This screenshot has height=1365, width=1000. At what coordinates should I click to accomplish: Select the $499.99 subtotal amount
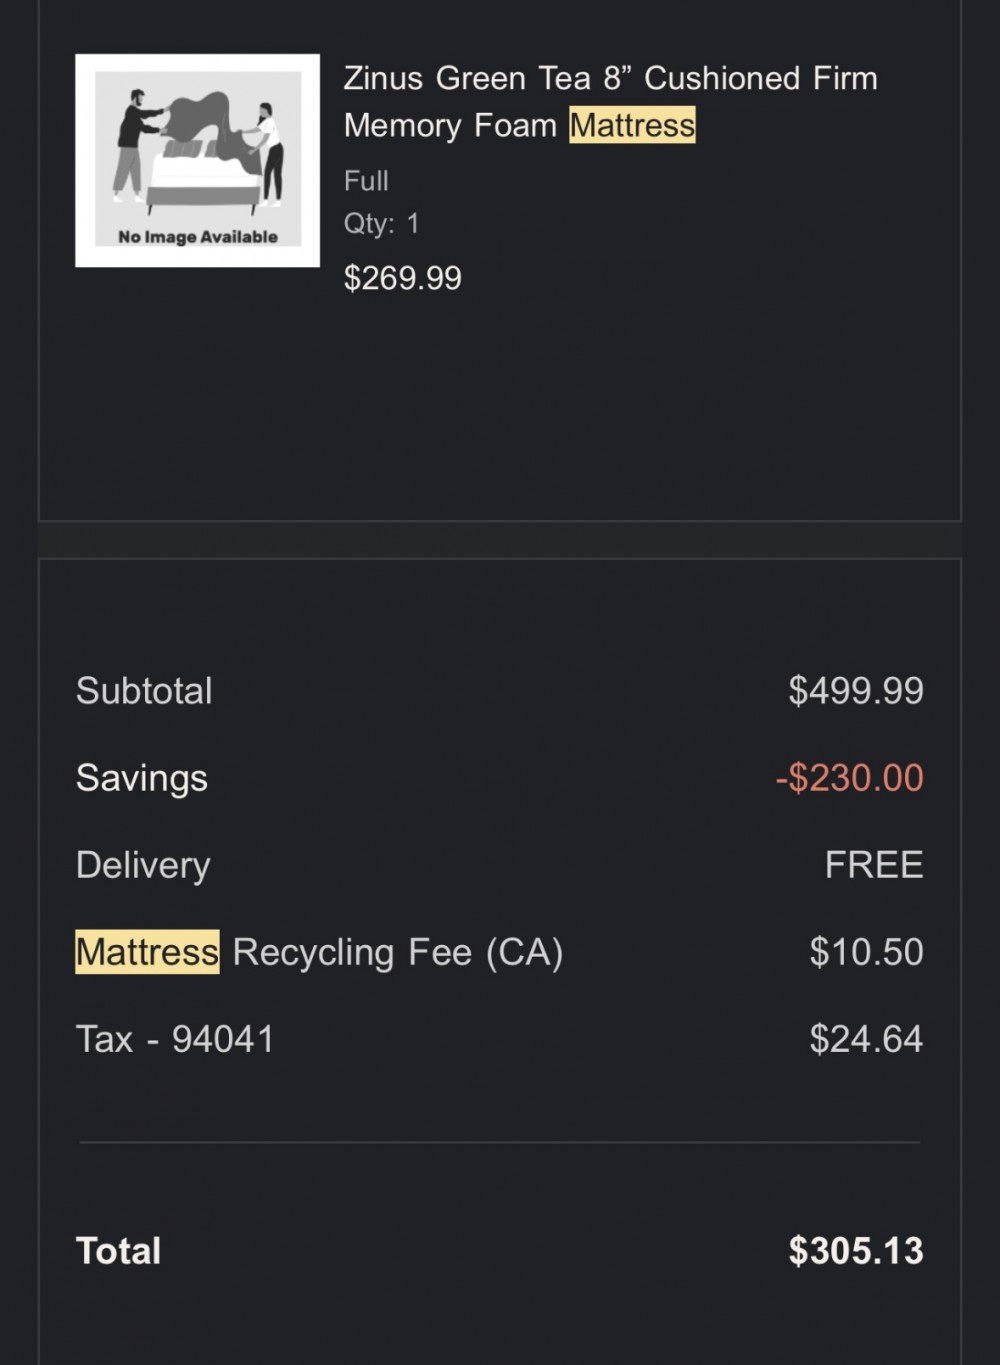856,691
